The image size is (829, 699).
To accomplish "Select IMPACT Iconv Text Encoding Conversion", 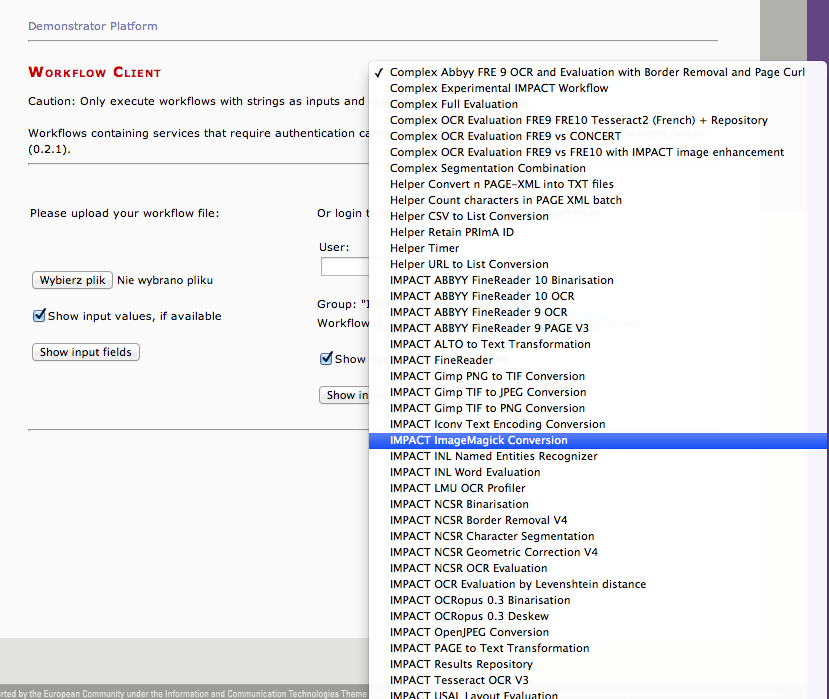I will pyautogui.click(x=597, y=424).
